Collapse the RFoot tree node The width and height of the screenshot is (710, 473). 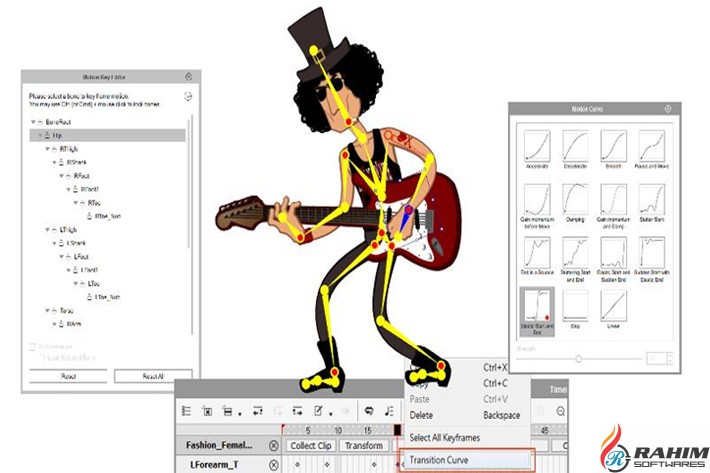tap(62, 176)
